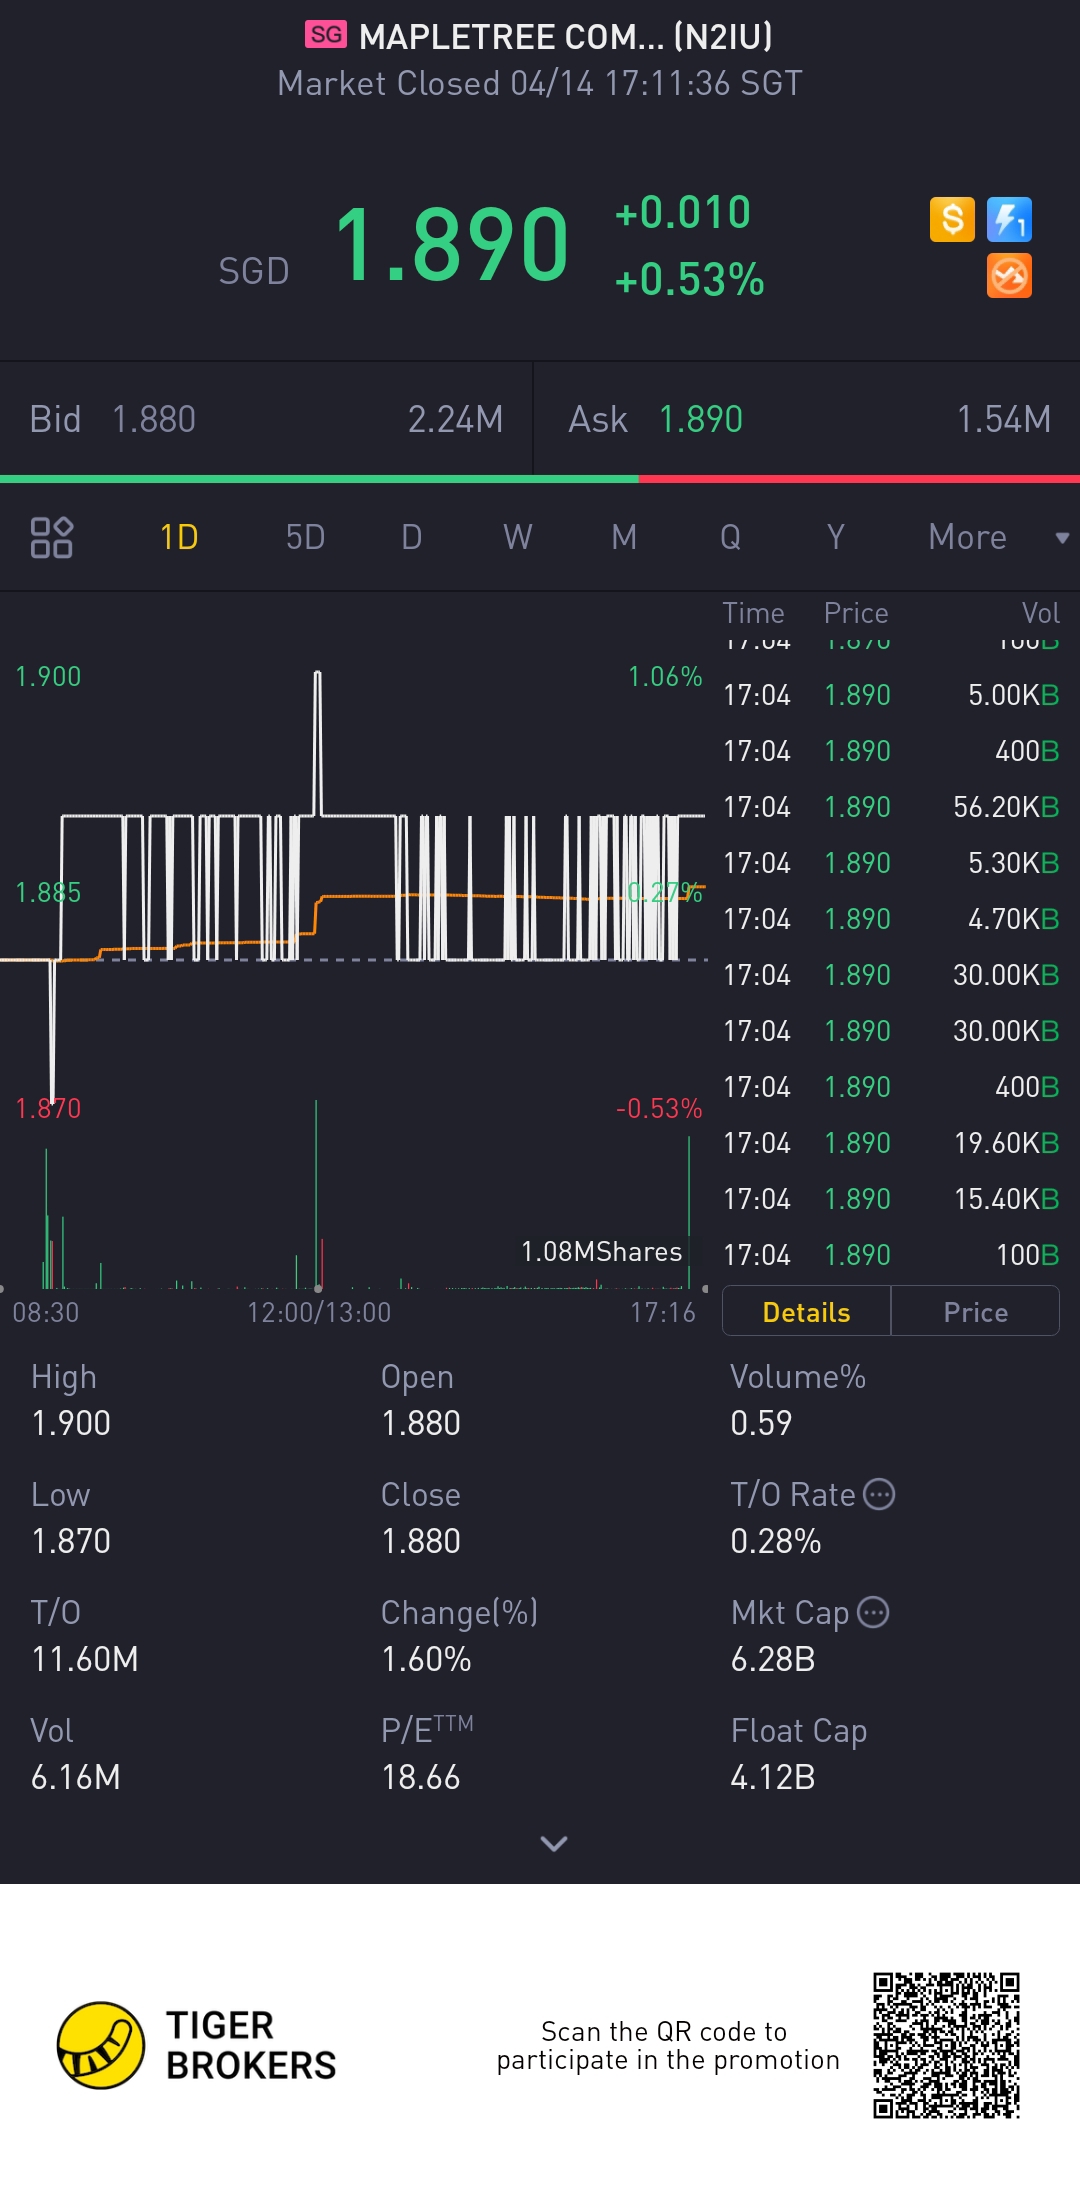Screen dimensions: 1080x2207
Task: Tap the Vol value 6.16M
Action: (x=76, y=1777)
